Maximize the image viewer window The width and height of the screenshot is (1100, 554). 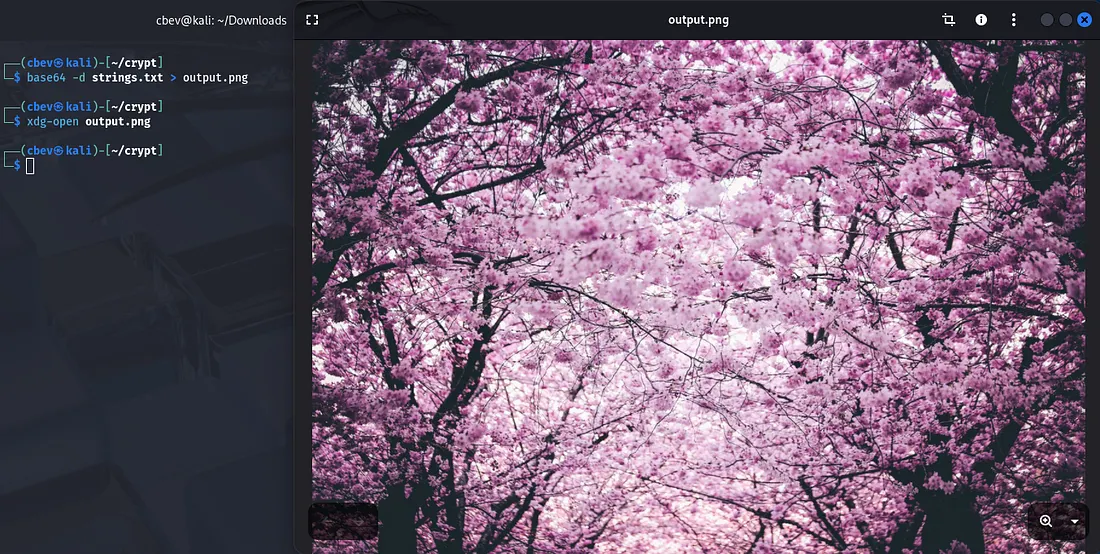(x=1066, y=20)
